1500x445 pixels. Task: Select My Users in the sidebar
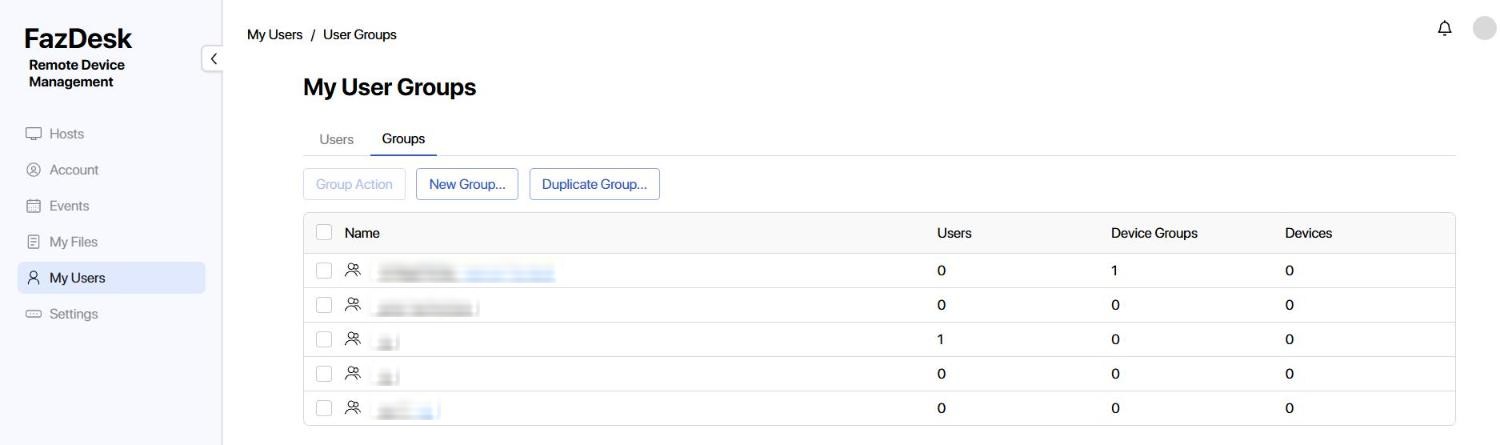111,278
